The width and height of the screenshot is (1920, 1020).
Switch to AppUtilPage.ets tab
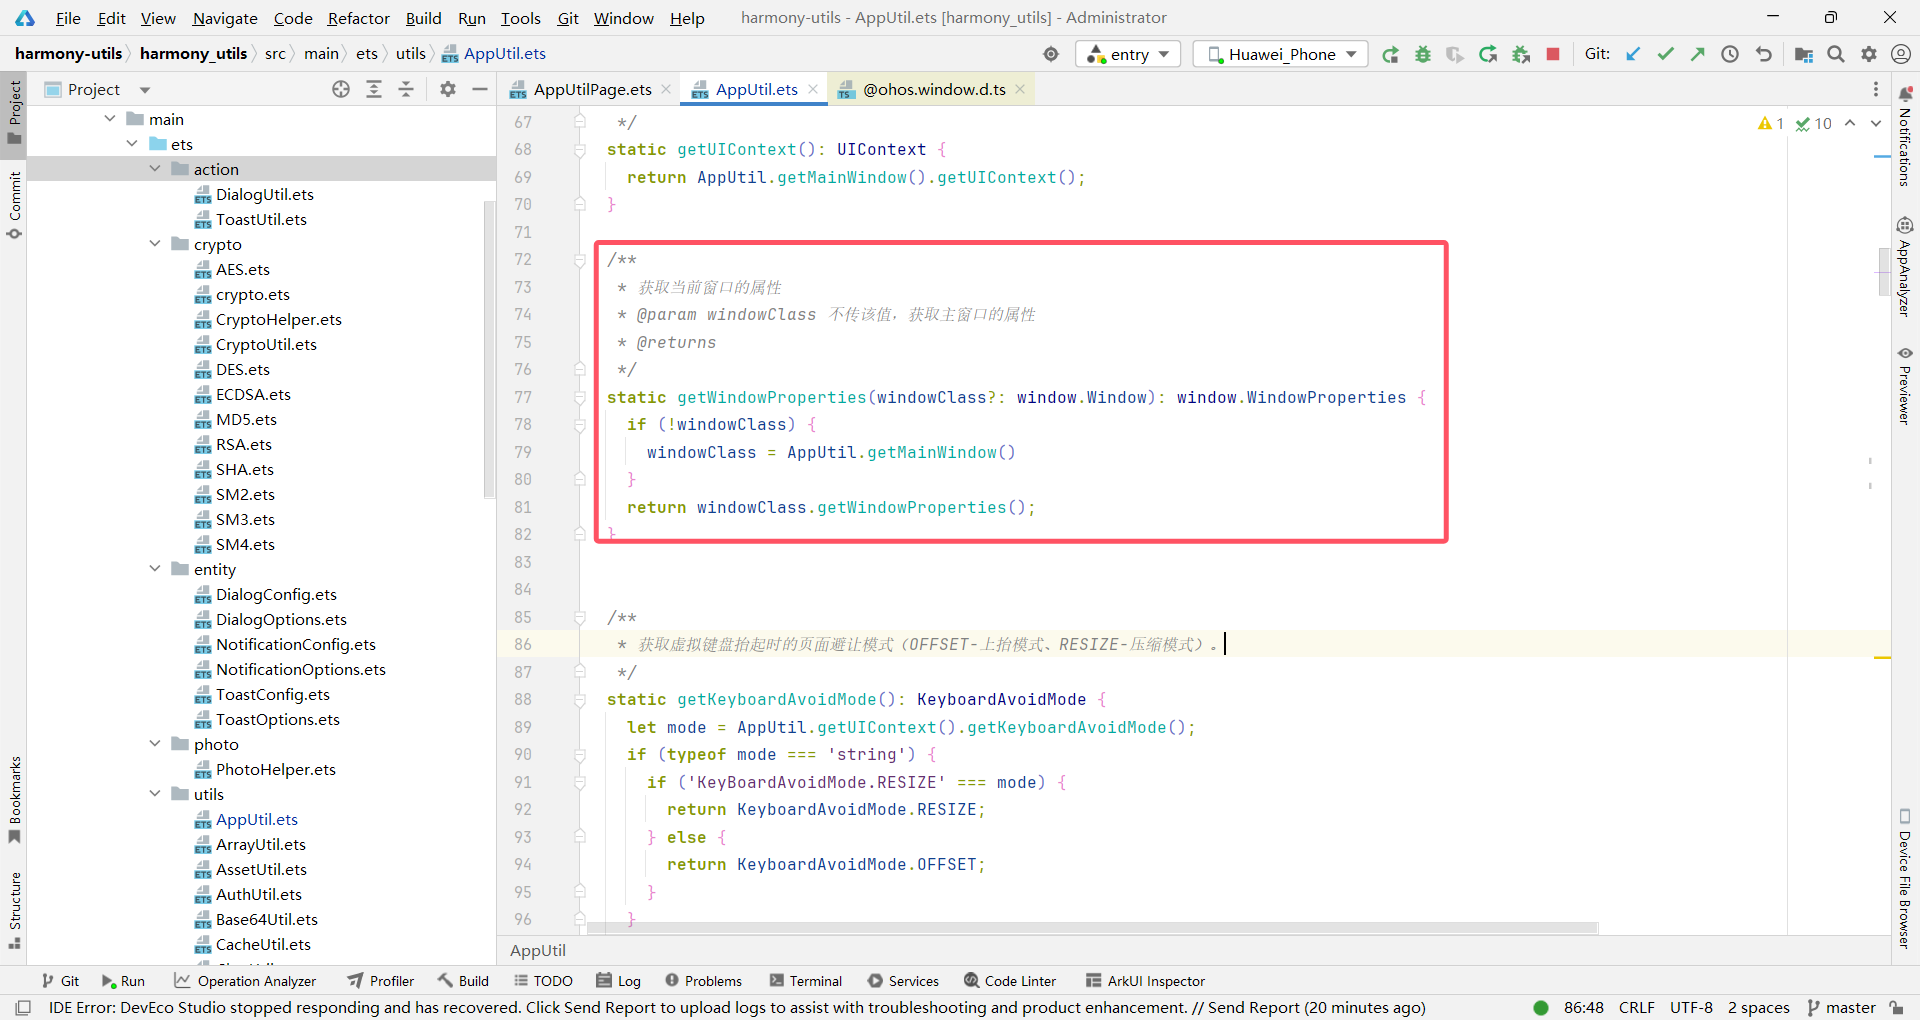coord(591,89)
